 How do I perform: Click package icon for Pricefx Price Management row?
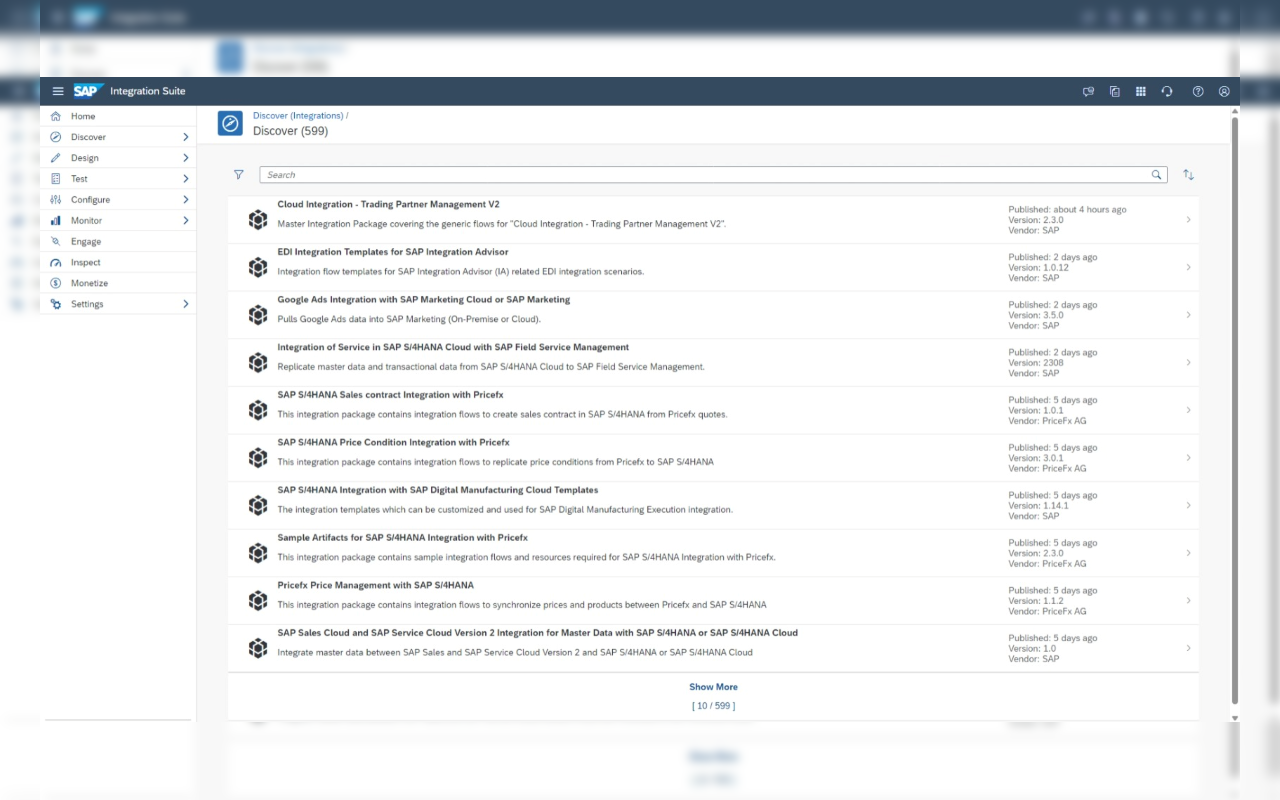(x=258, y=600)
